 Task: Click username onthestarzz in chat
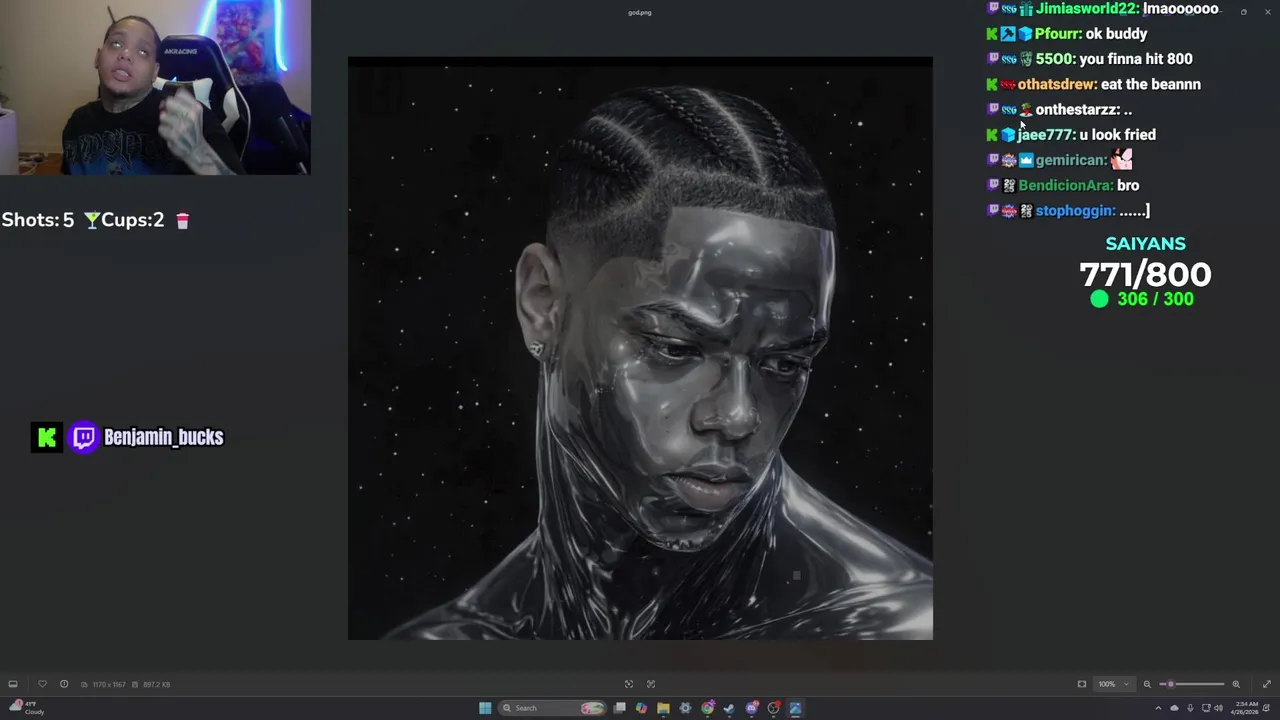[x=1075, y=110]
